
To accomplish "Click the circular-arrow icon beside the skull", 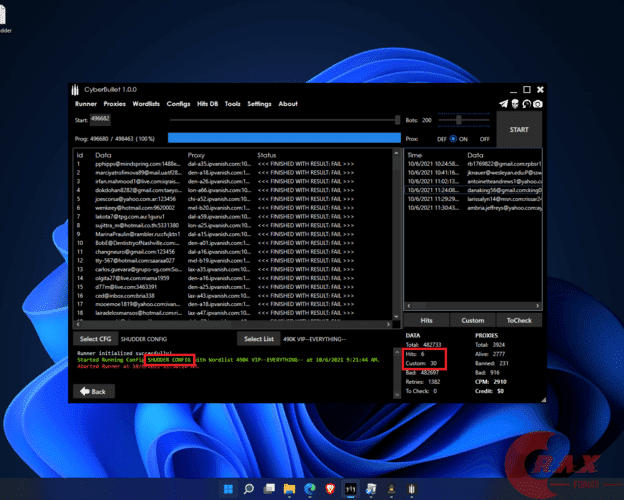I will [x=526, y=104].
